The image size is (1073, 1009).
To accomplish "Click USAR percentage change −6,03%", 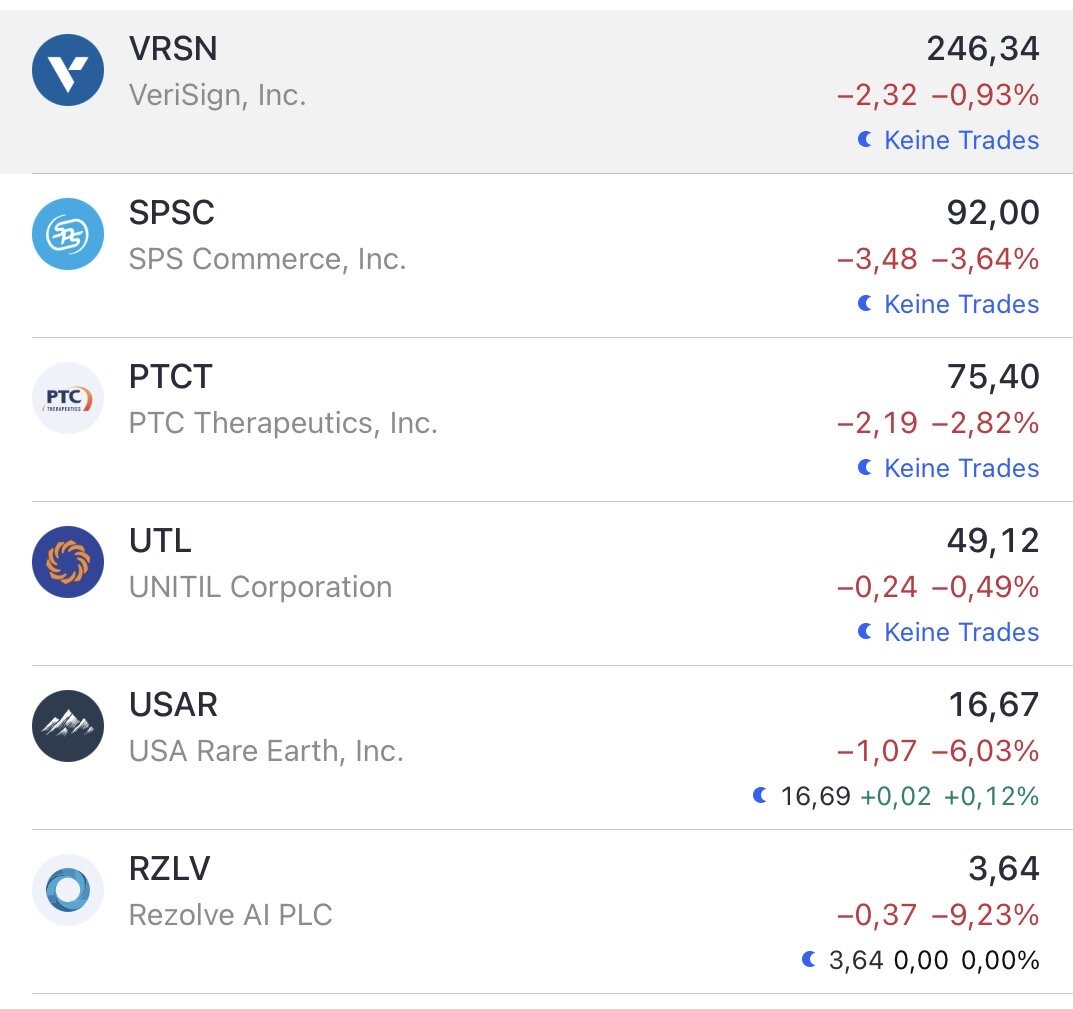I will point(985,751).
